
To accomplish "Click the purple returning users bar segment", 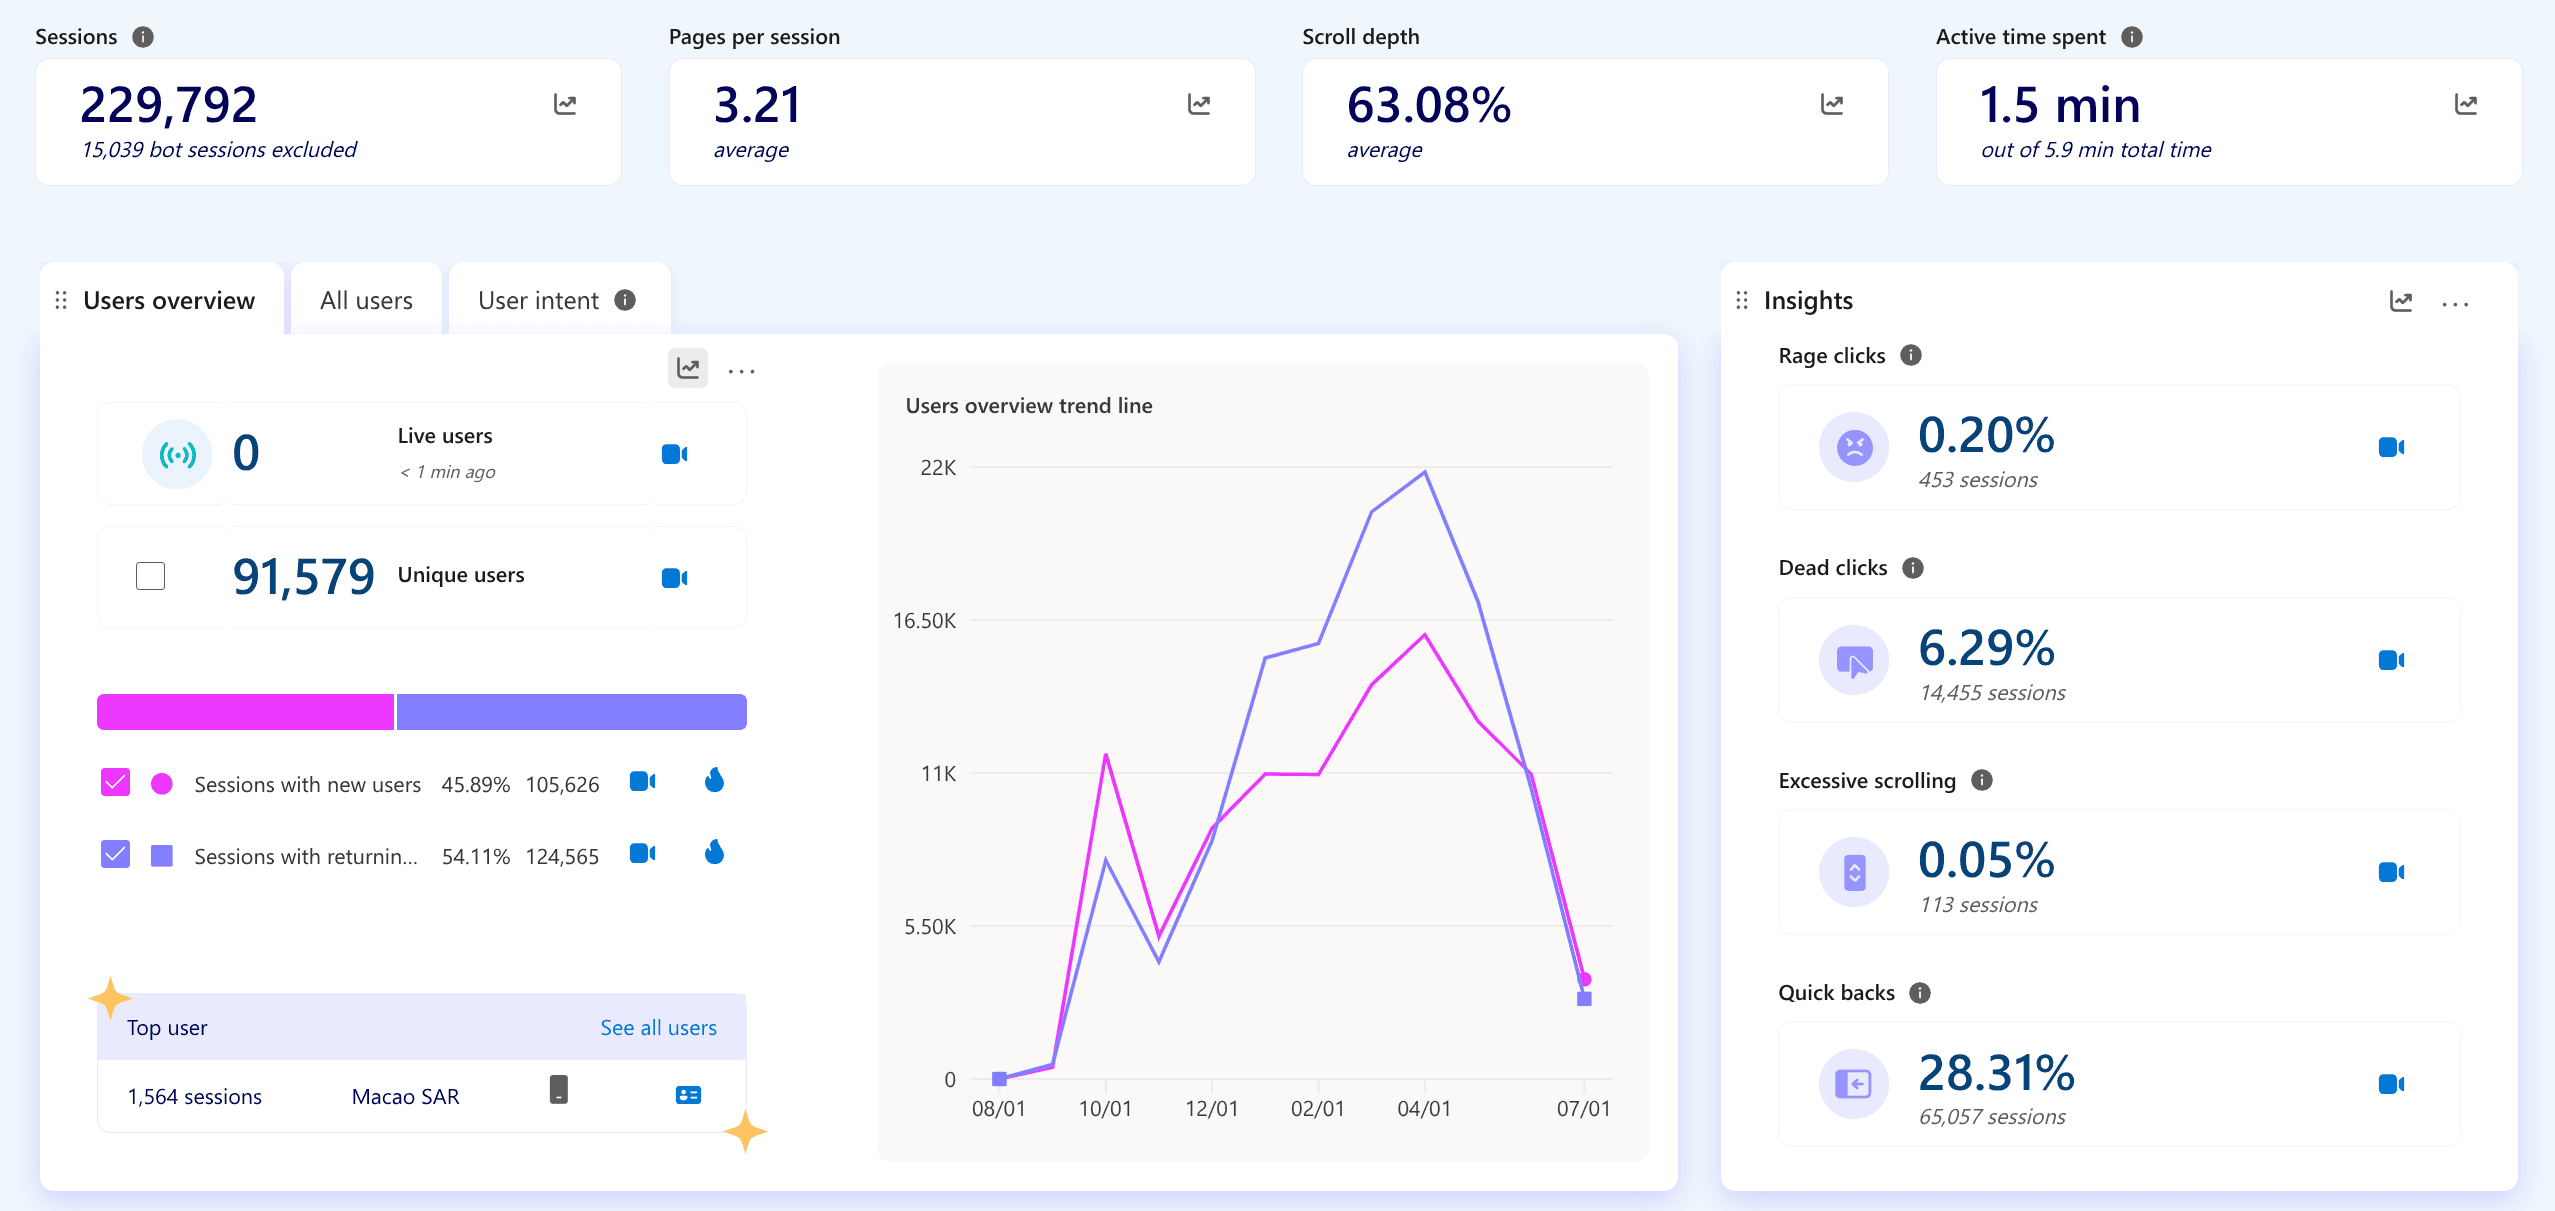I will coord(572,712).
